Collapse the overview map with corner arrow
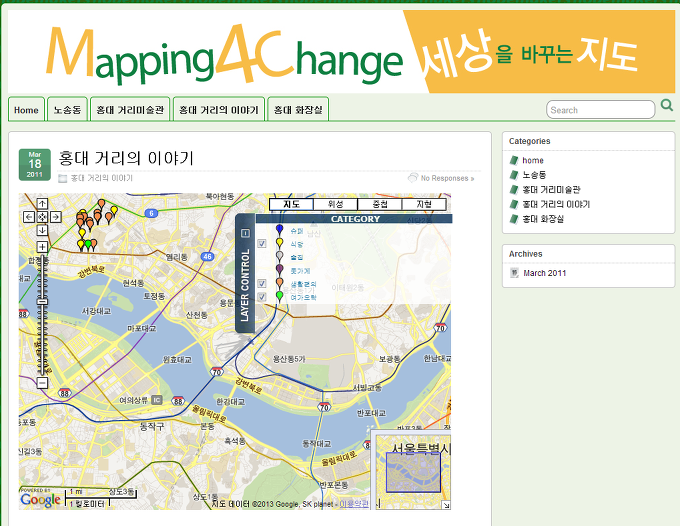The width and height of the screenshot is (680, 526). [445, 505]
